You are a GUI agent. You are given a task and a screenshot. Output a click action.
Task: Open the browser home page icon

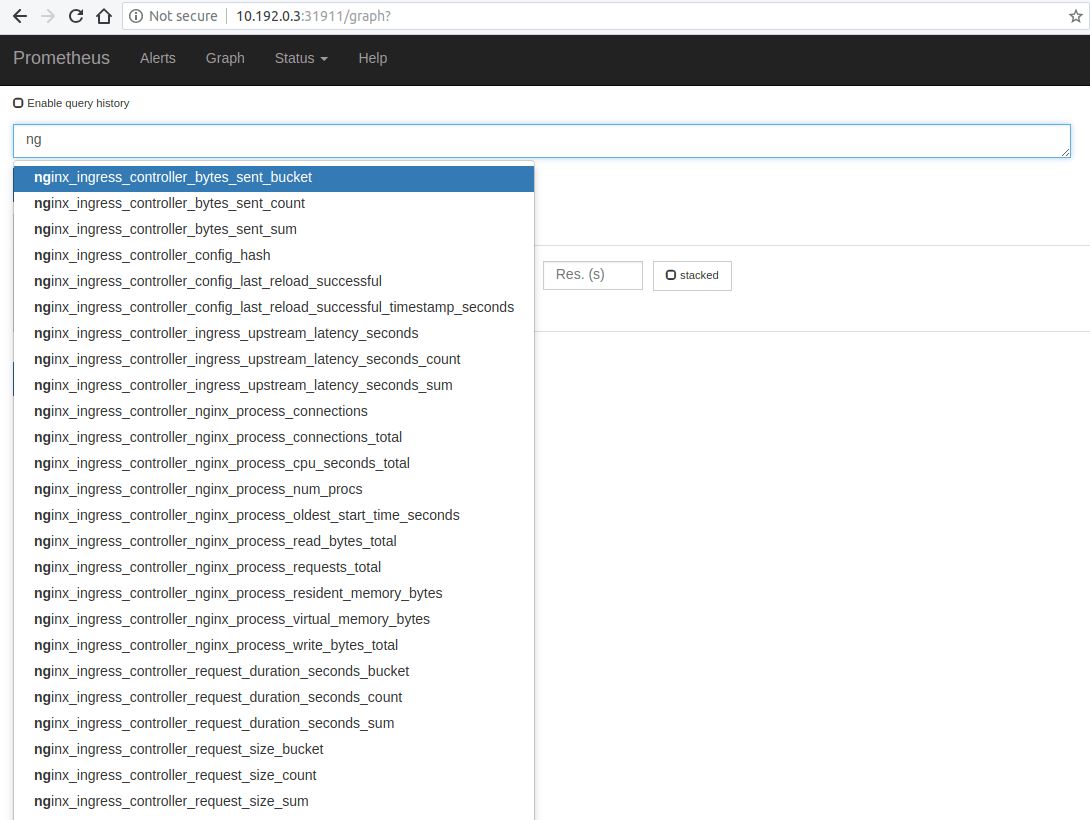(103, 16)
